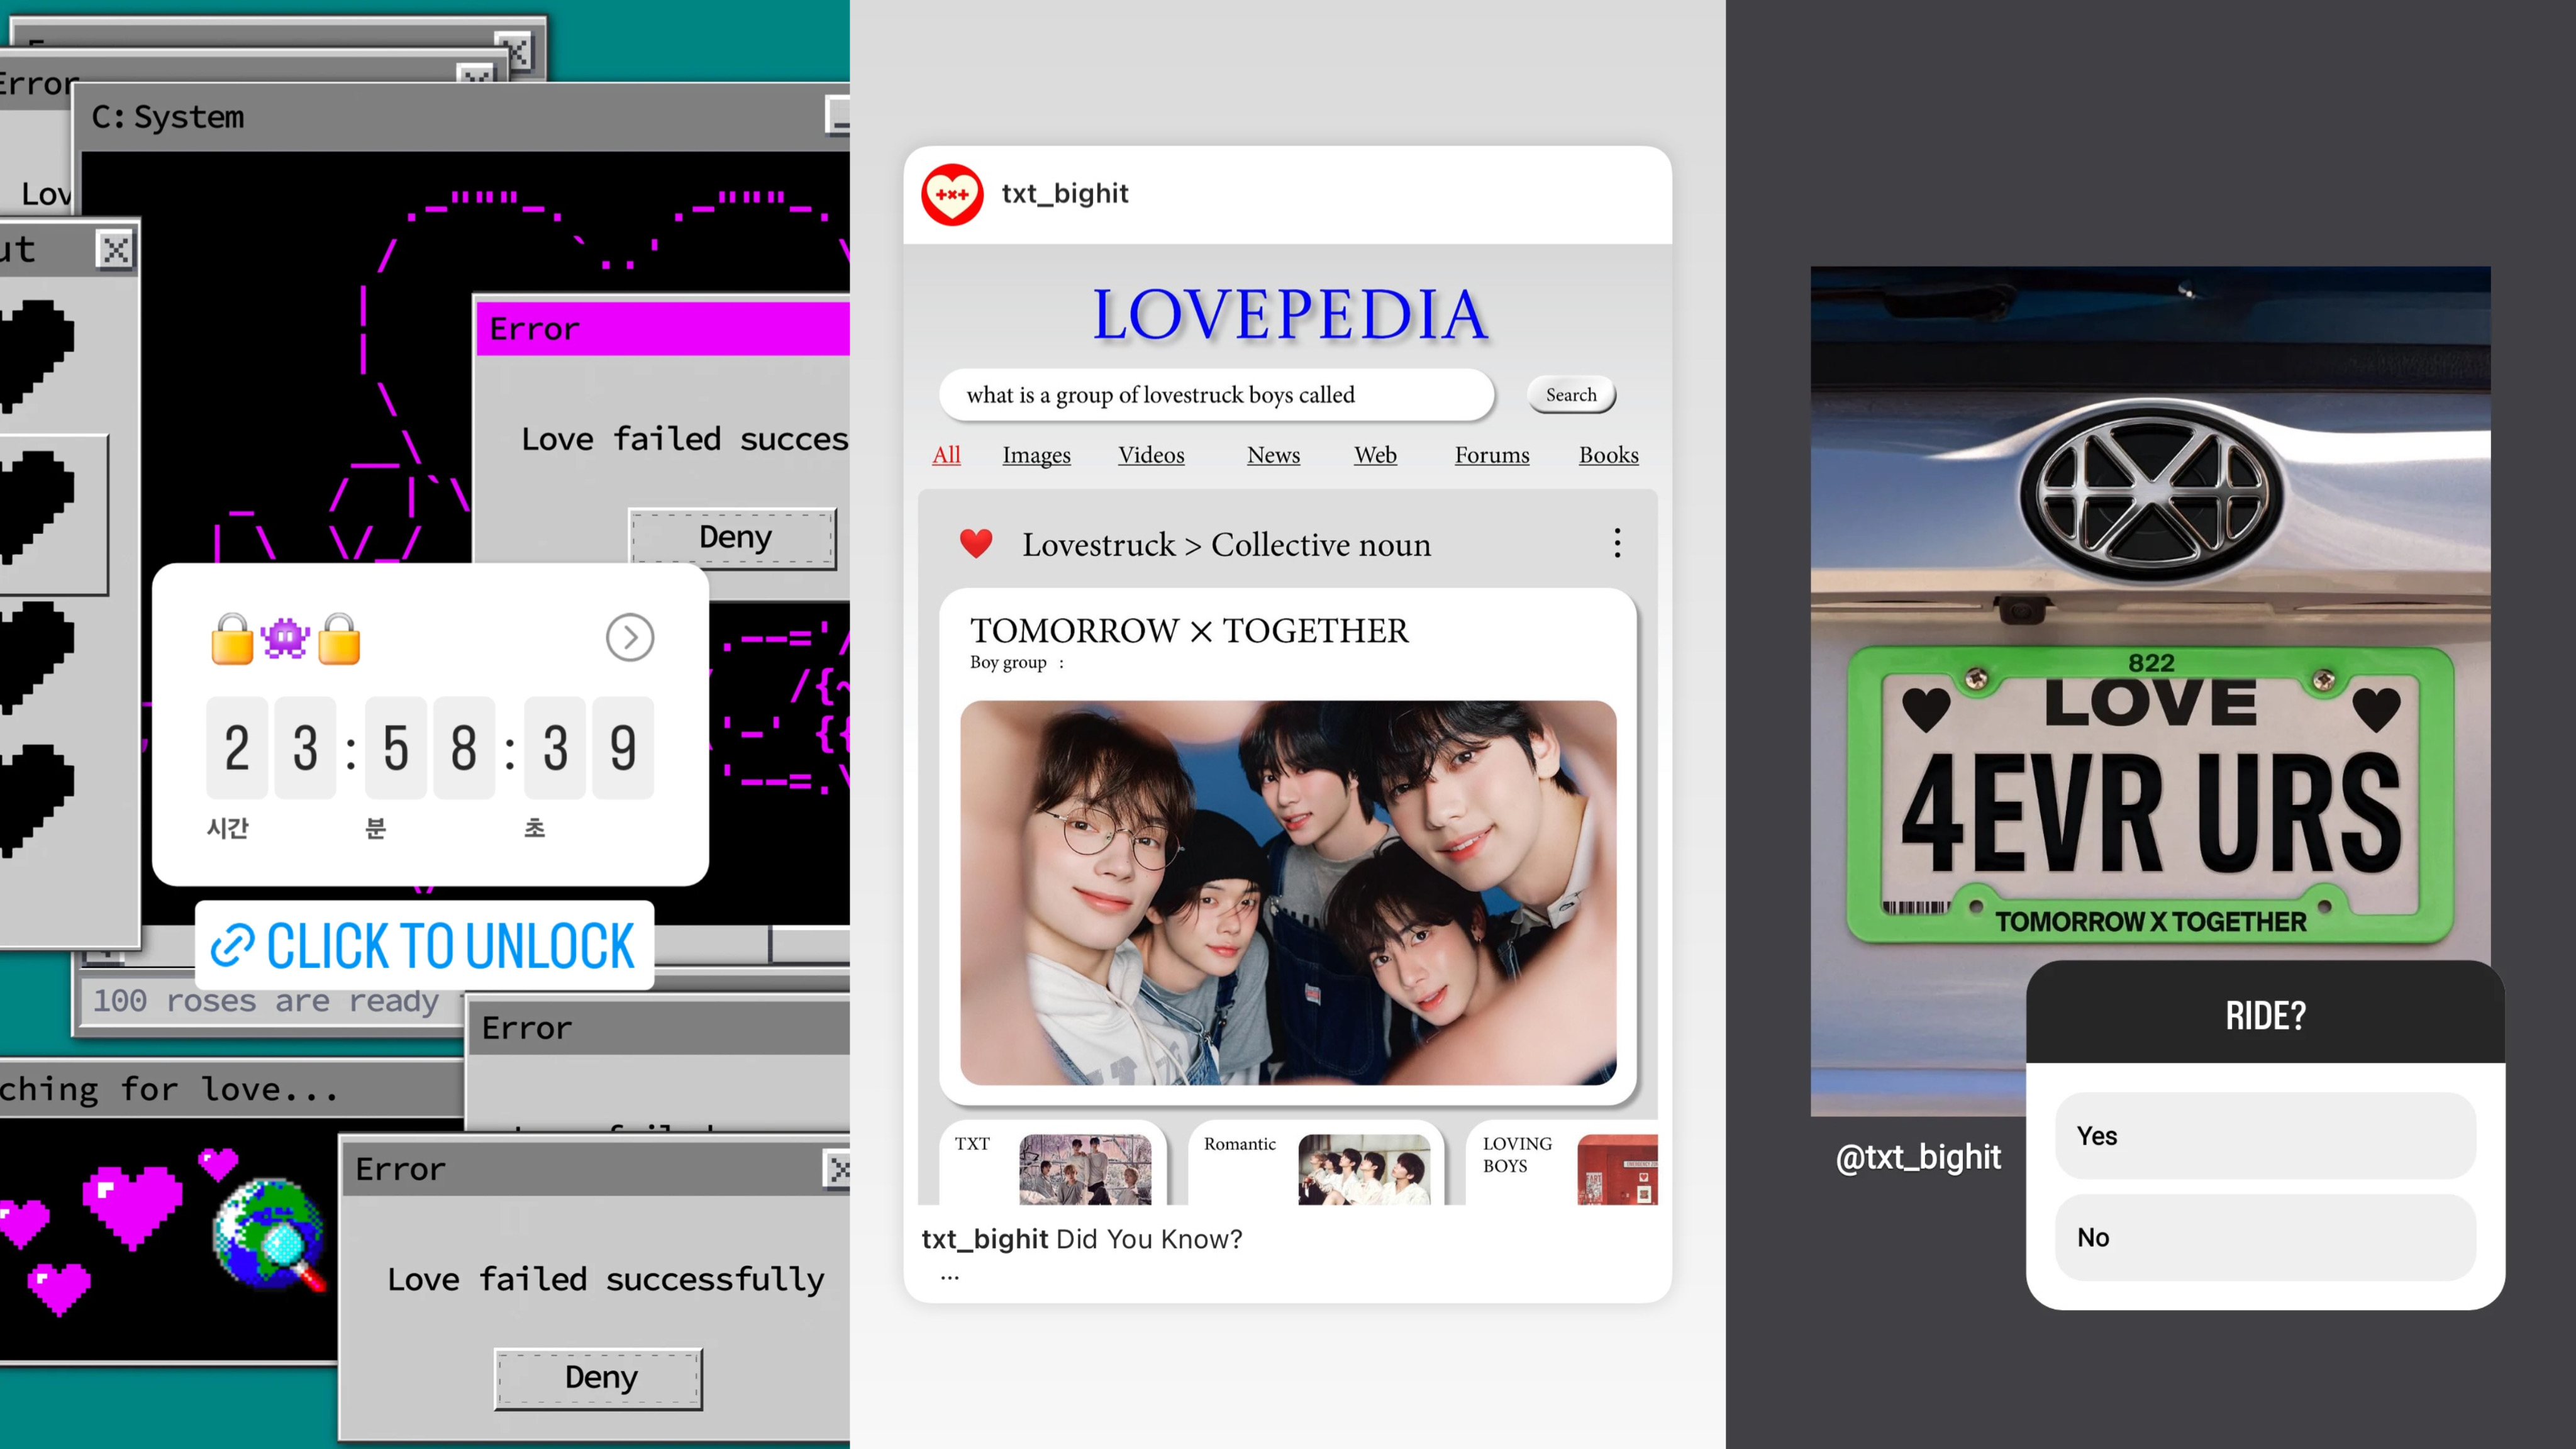The image size is (2576, 1449).
Task: Open the TOMORROW X TOGETHER group photo
Action: point(1288,892)
